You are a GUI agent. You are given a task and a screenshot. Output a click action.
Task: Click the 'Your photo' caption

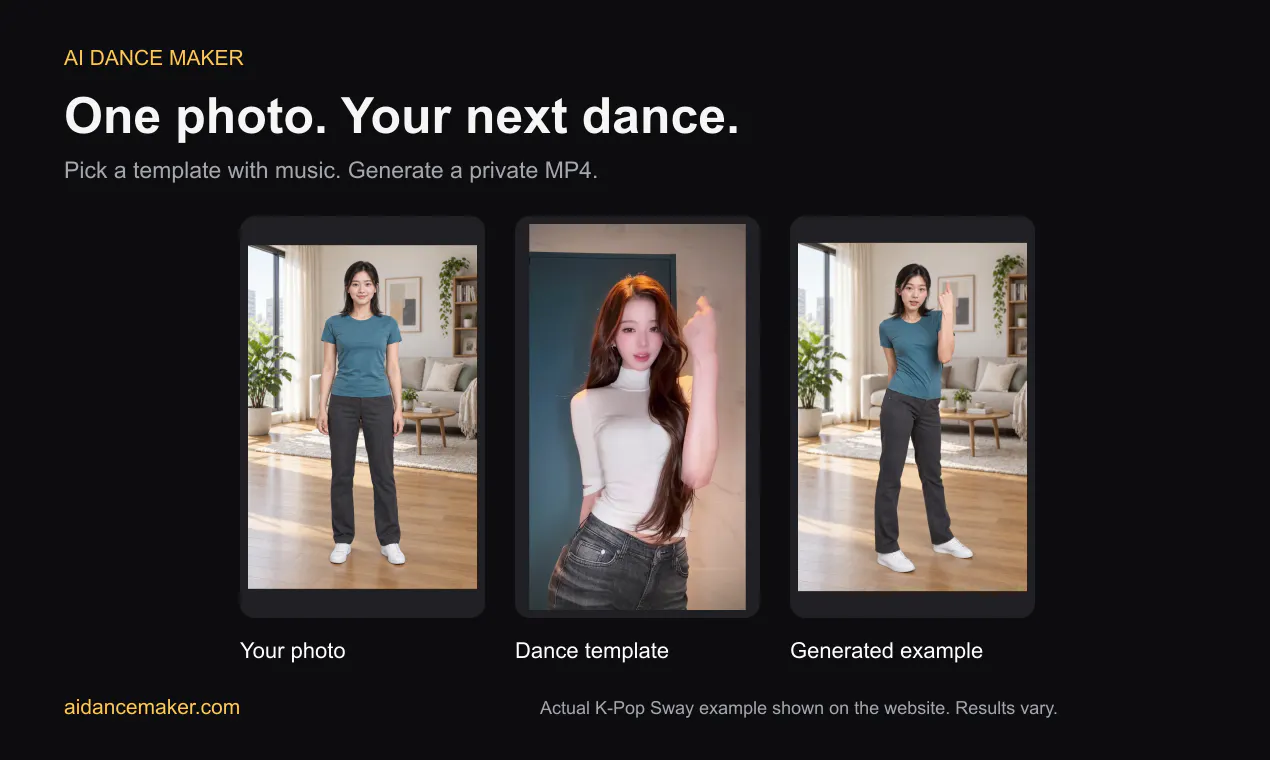click(x=293, y=651)
